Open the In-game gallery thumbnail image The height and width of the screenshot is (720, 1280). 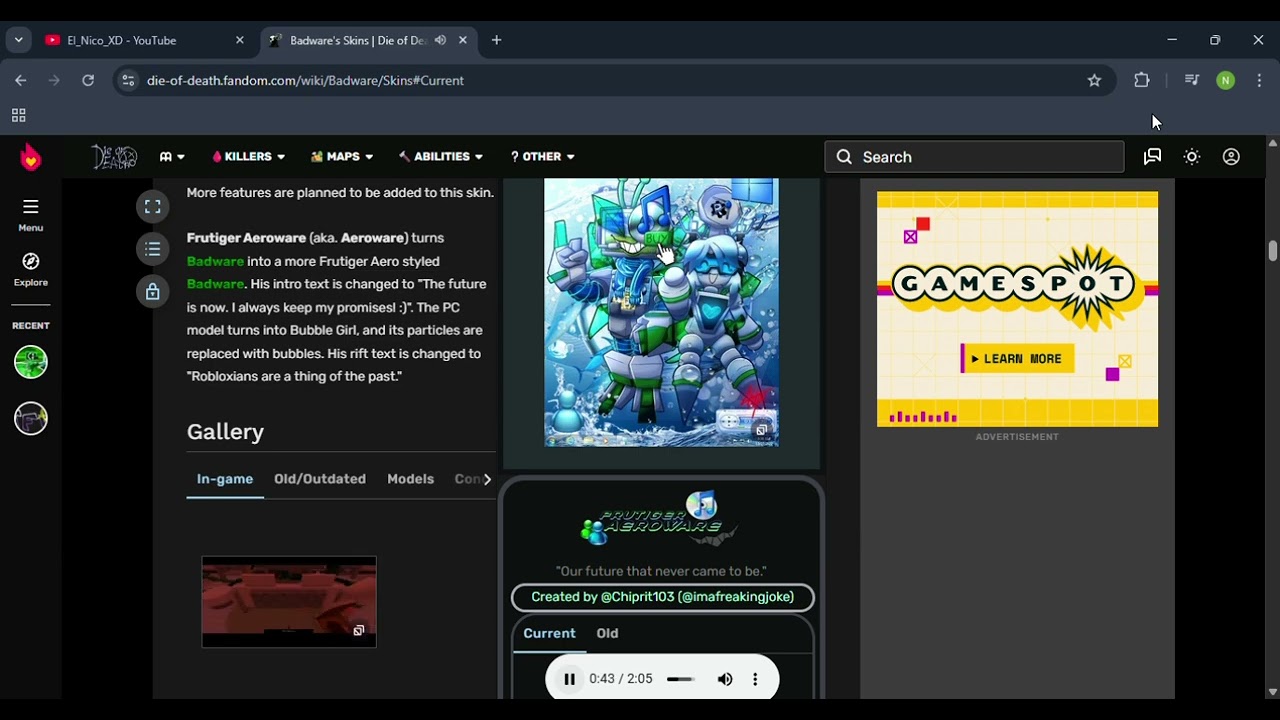coord(289,602)
